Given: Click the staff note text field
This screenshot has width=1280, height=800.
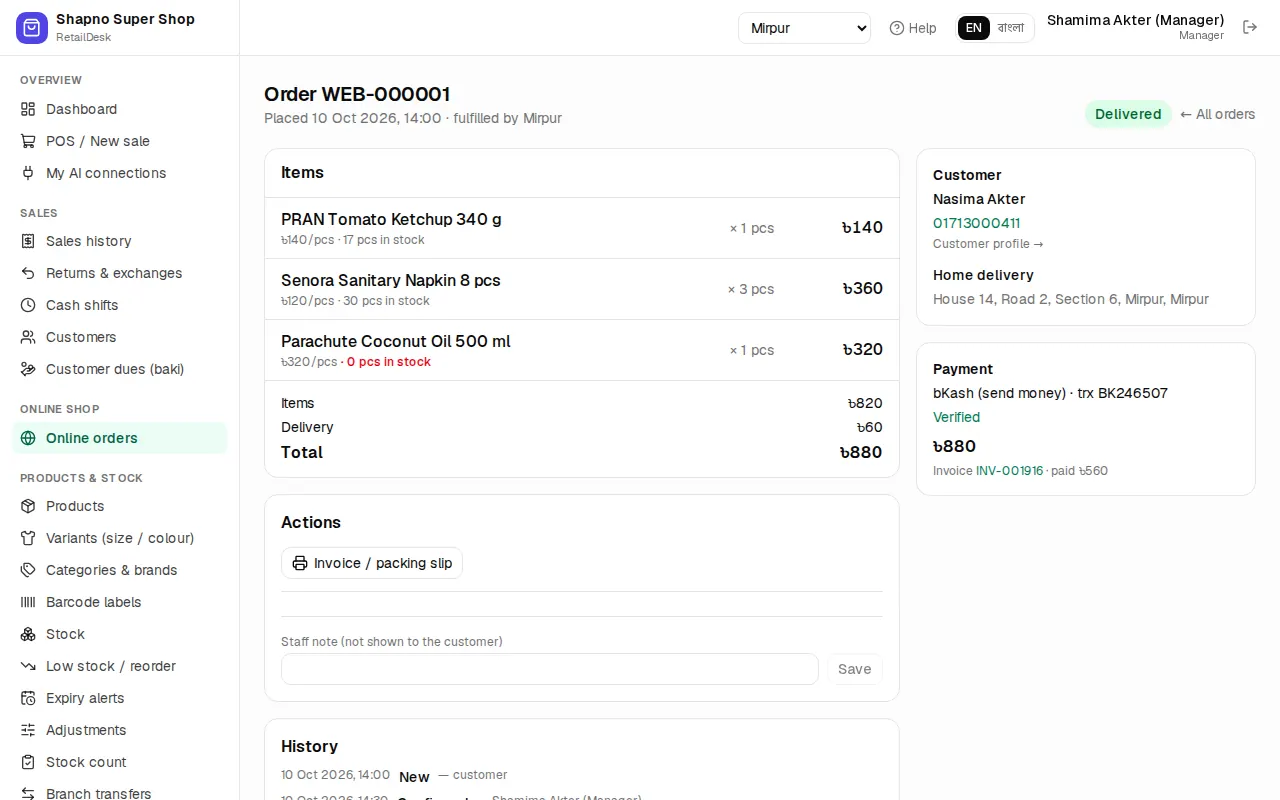Looking at the screenshot, I should pyautogui.click(x=550, y=669).
